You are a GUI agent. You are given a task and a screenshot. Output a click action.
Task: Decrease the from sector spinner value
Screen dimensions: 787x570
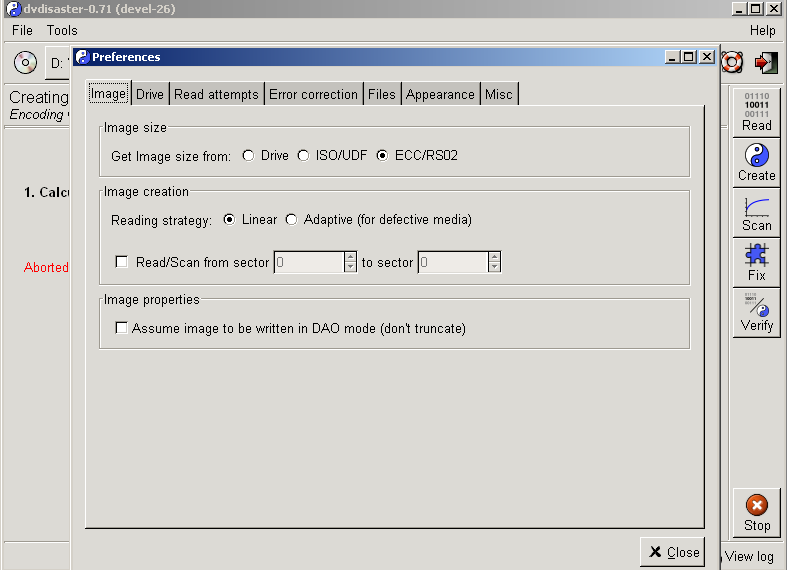click(x=350, y=267)
